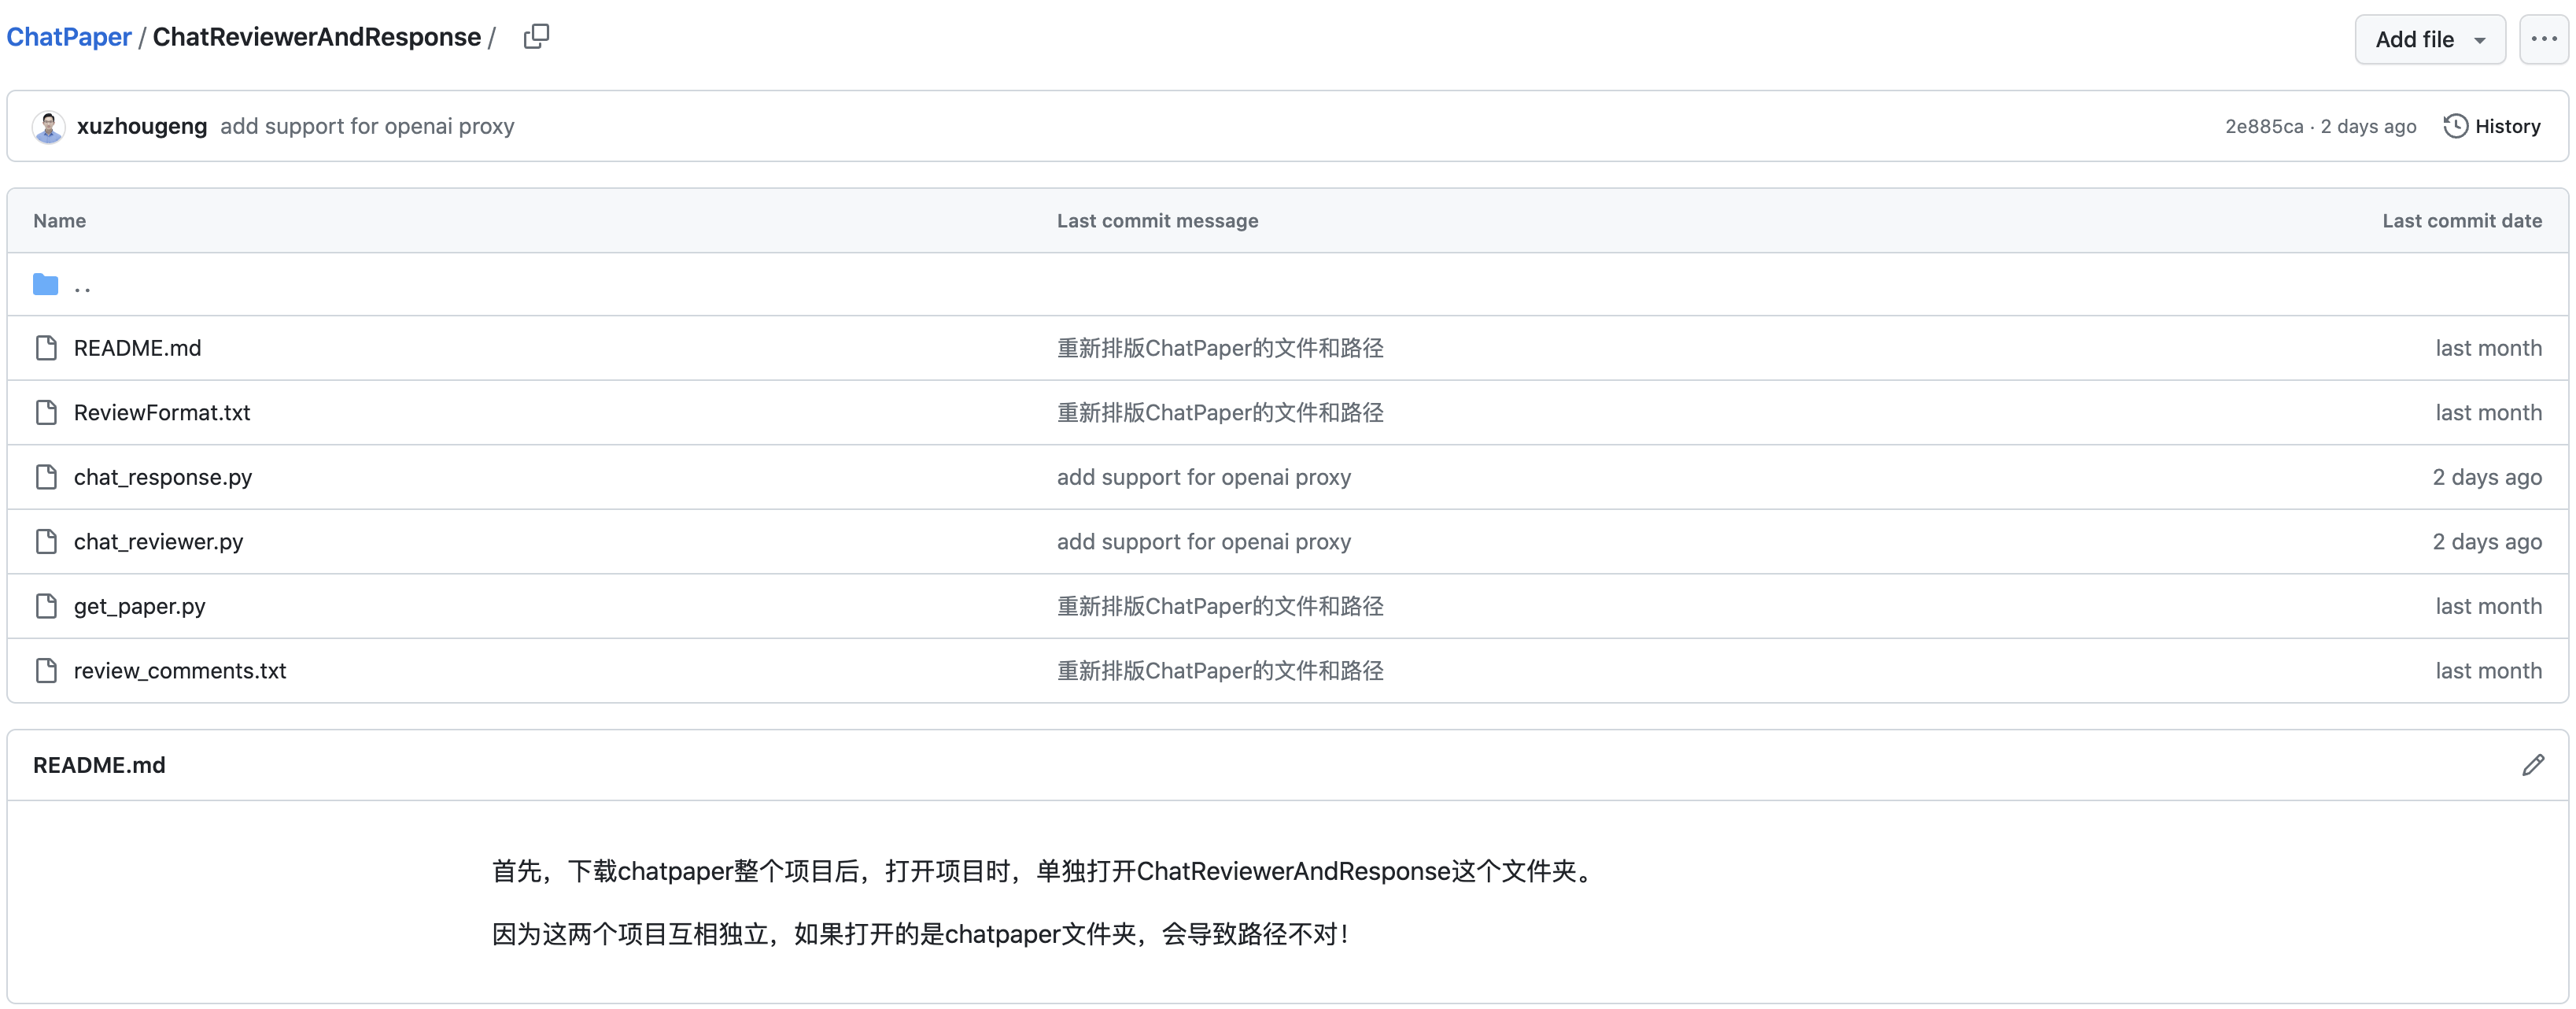Screen dimensions: 2576x1009
Task: Open the ChatPaper breadcrumb link
Action: 69,37
